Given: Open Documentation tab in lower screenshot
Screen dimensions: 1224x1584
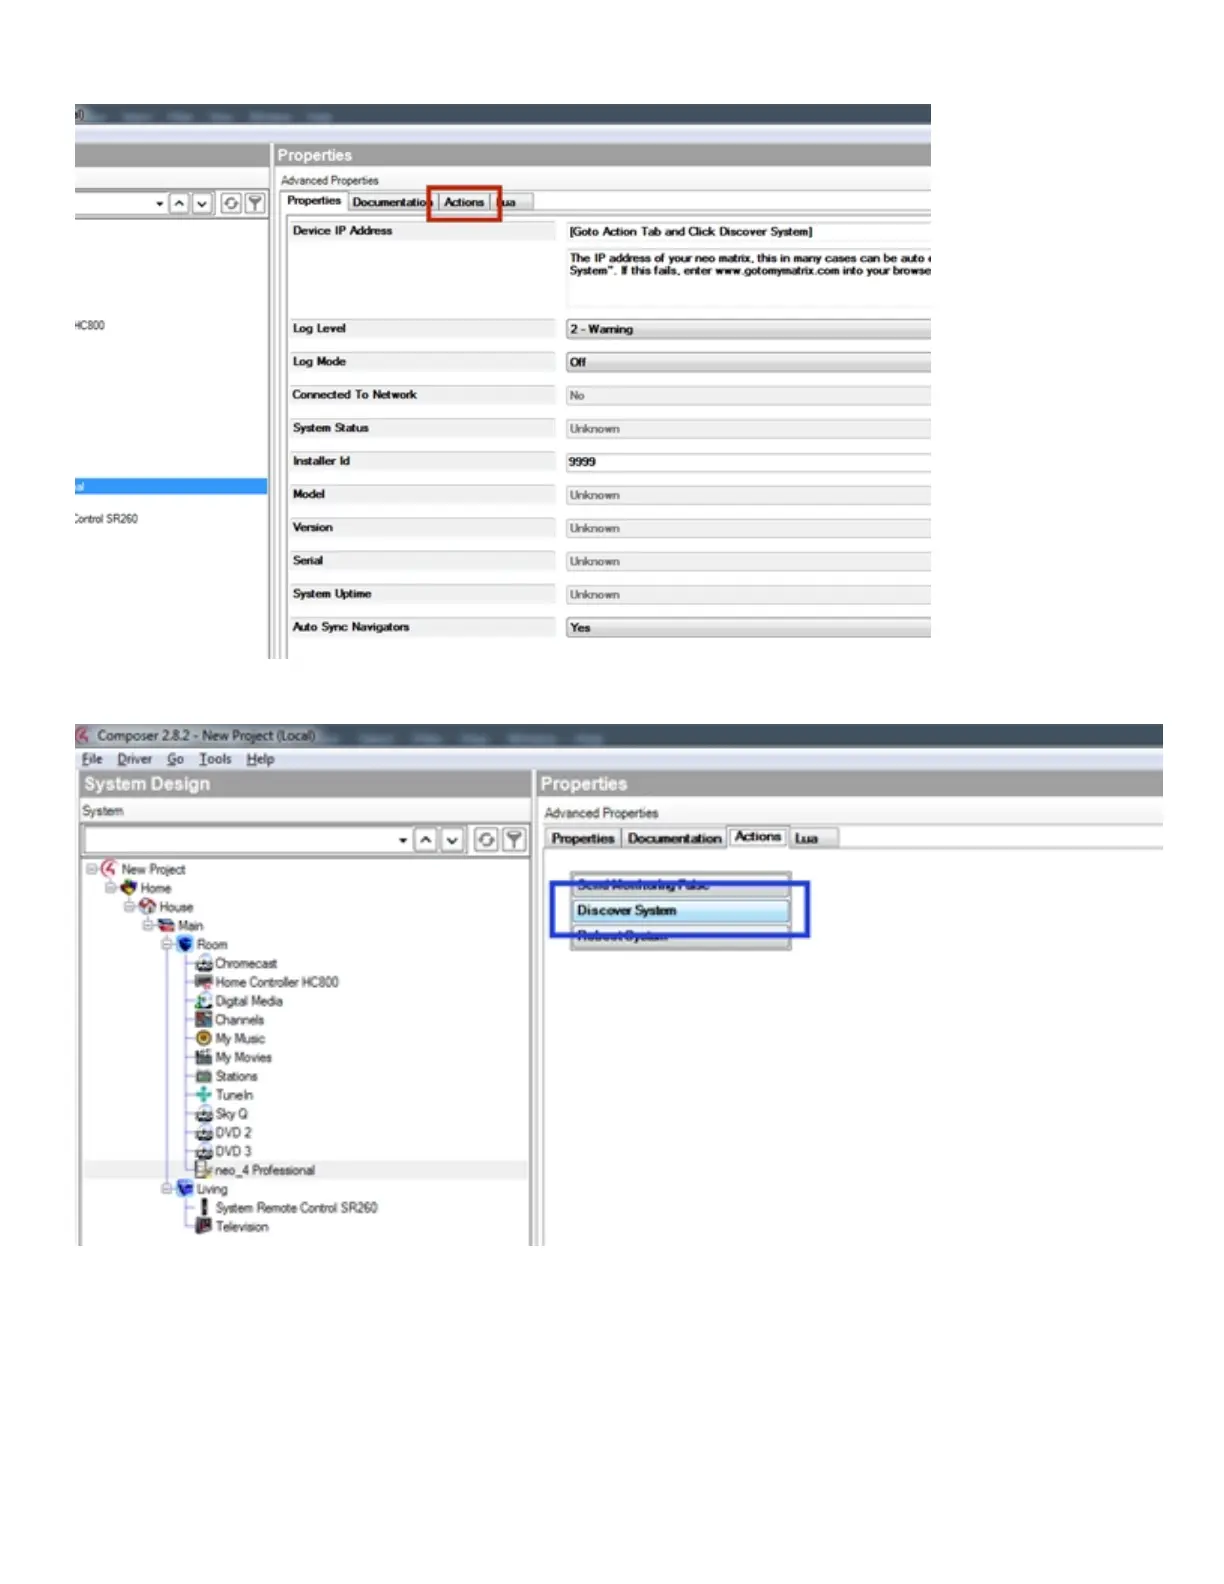Looking at the screenshot, I should [x=674, y=838].
